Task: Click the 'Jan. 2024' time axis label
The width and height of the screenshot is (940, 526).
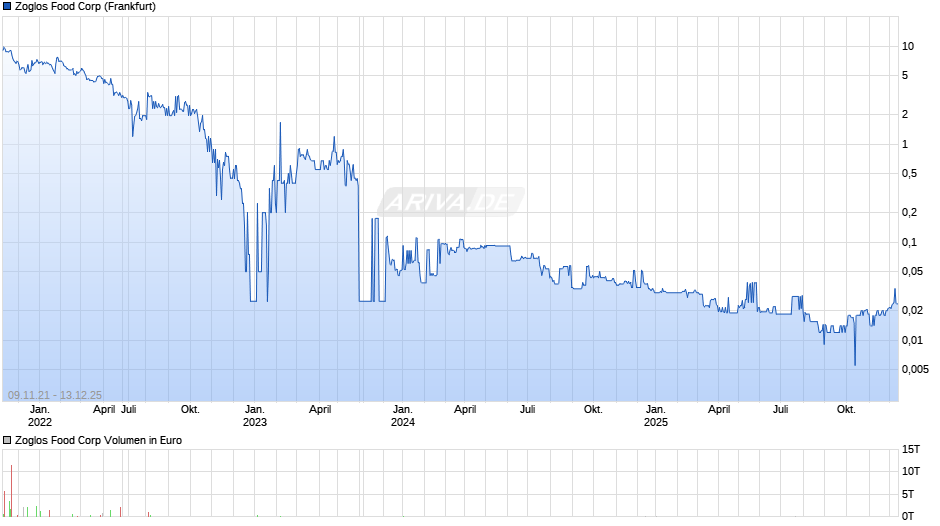Action: tap(402, 416)
